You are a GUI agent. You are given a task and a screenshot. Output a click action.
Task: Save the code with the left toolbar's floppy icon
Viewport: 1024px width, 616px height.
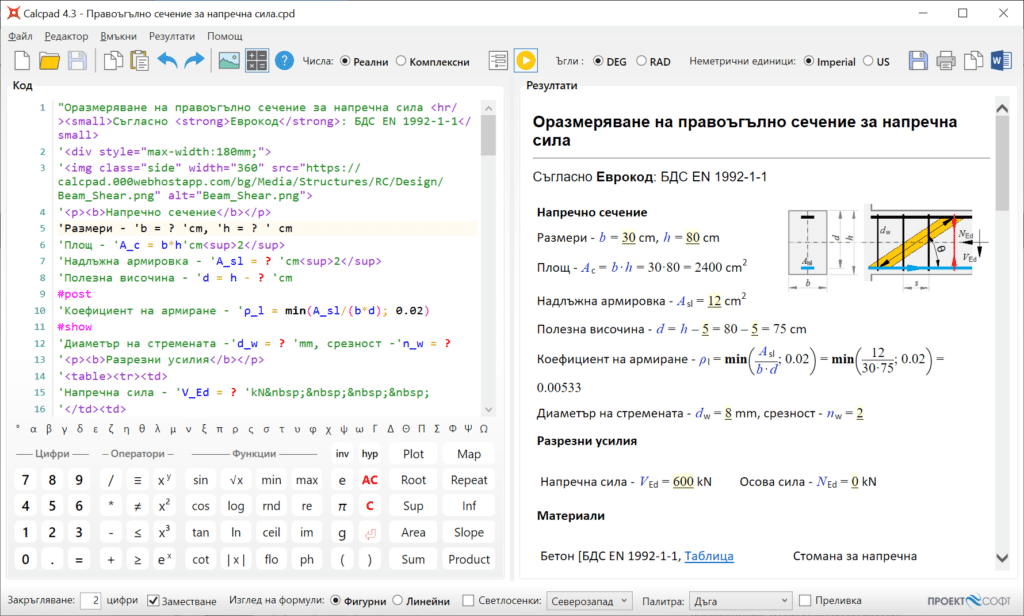click(77, 61)
